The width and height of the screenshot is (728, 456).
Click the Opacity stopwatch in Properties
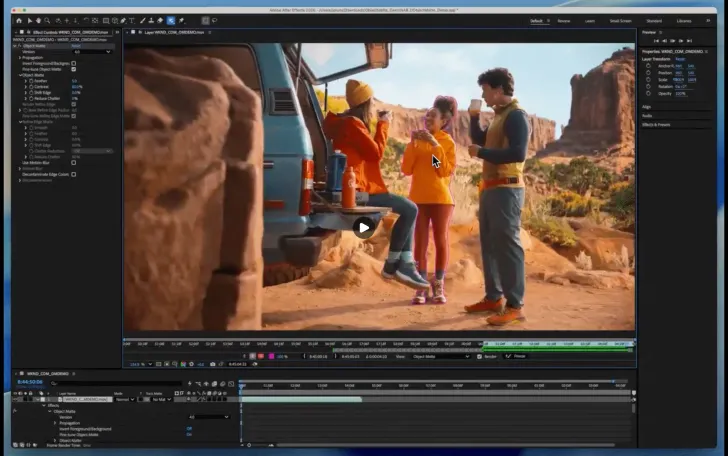coord(648,93)
